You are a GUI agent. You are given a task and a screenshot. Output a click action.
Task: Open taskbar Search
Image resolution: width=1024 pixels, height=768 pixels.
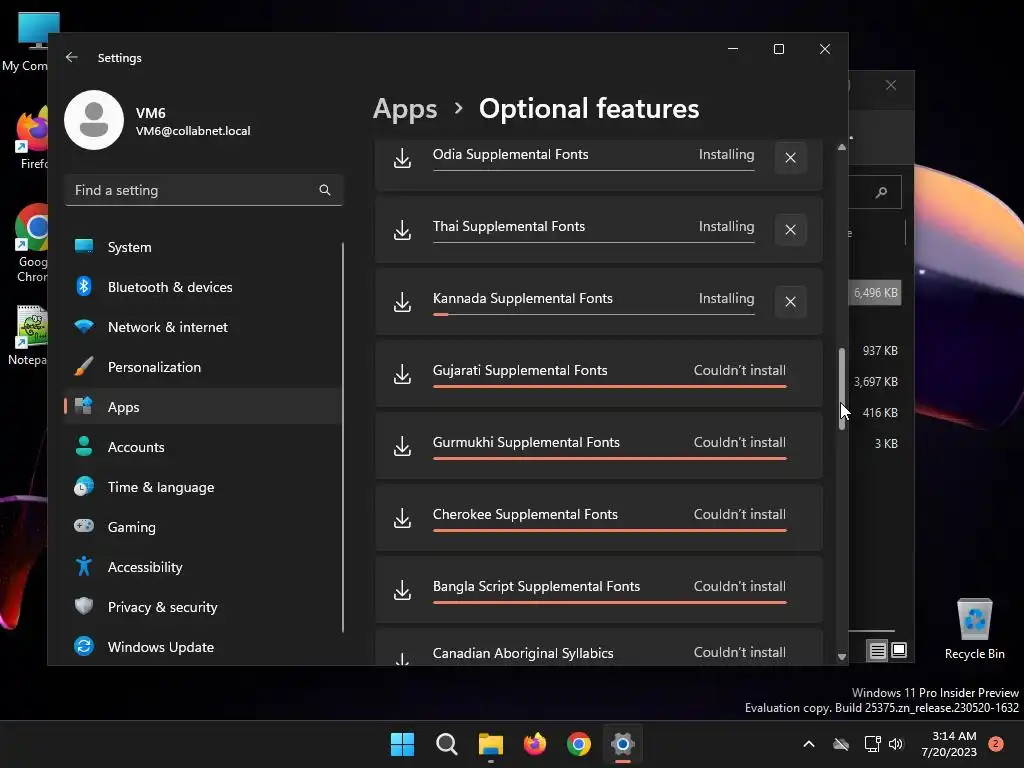(447, 744)
